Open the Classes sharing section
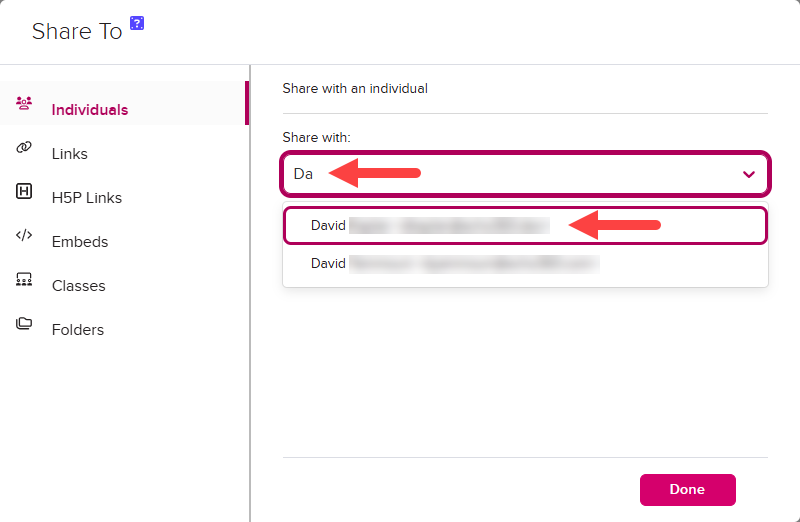 point(78,286)
